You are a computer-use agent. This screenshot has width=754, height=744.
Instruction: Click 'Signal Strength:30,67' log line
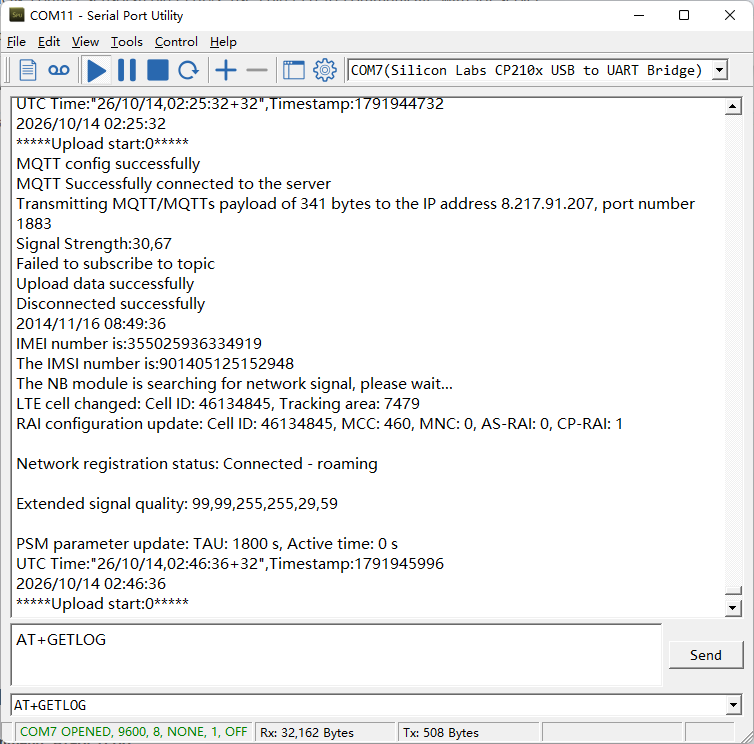click(94, 243)
